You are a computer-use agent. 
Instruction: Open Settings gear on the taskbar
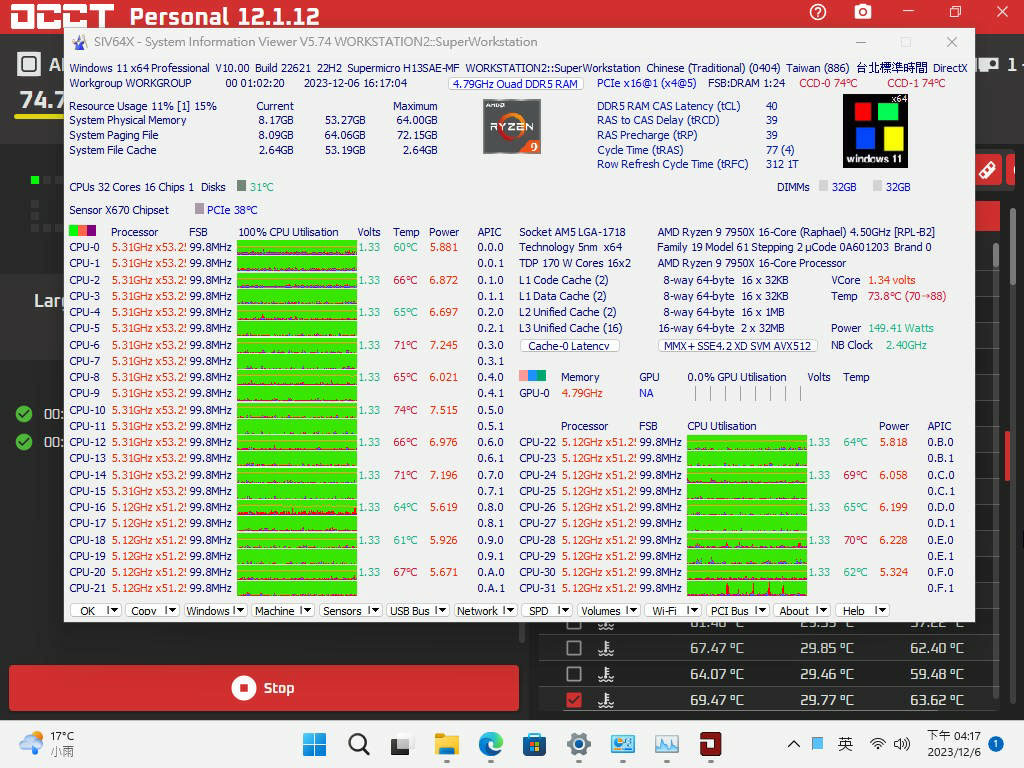[579, 744]
